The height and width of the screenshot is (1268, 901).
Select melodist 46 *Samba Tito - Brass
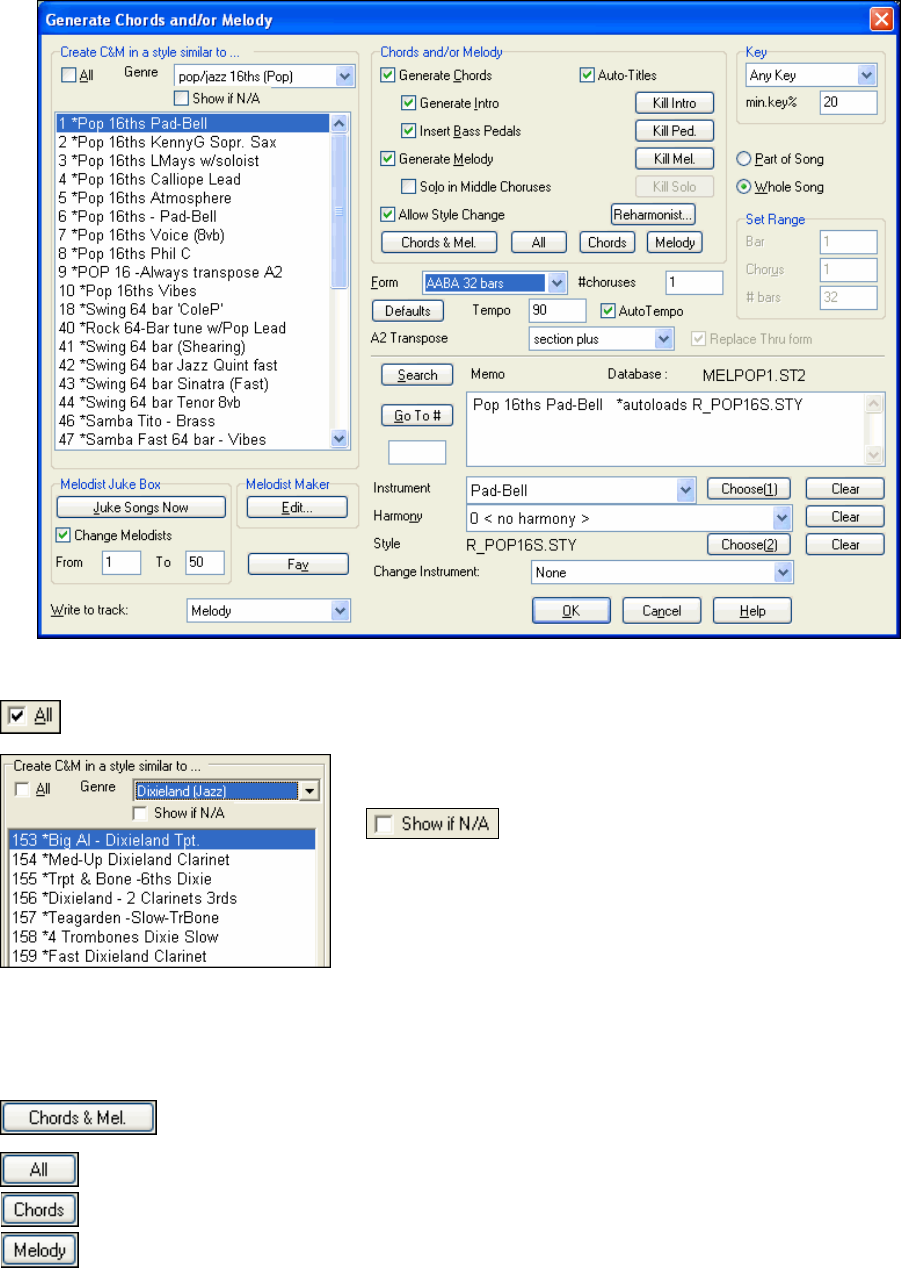192,421
